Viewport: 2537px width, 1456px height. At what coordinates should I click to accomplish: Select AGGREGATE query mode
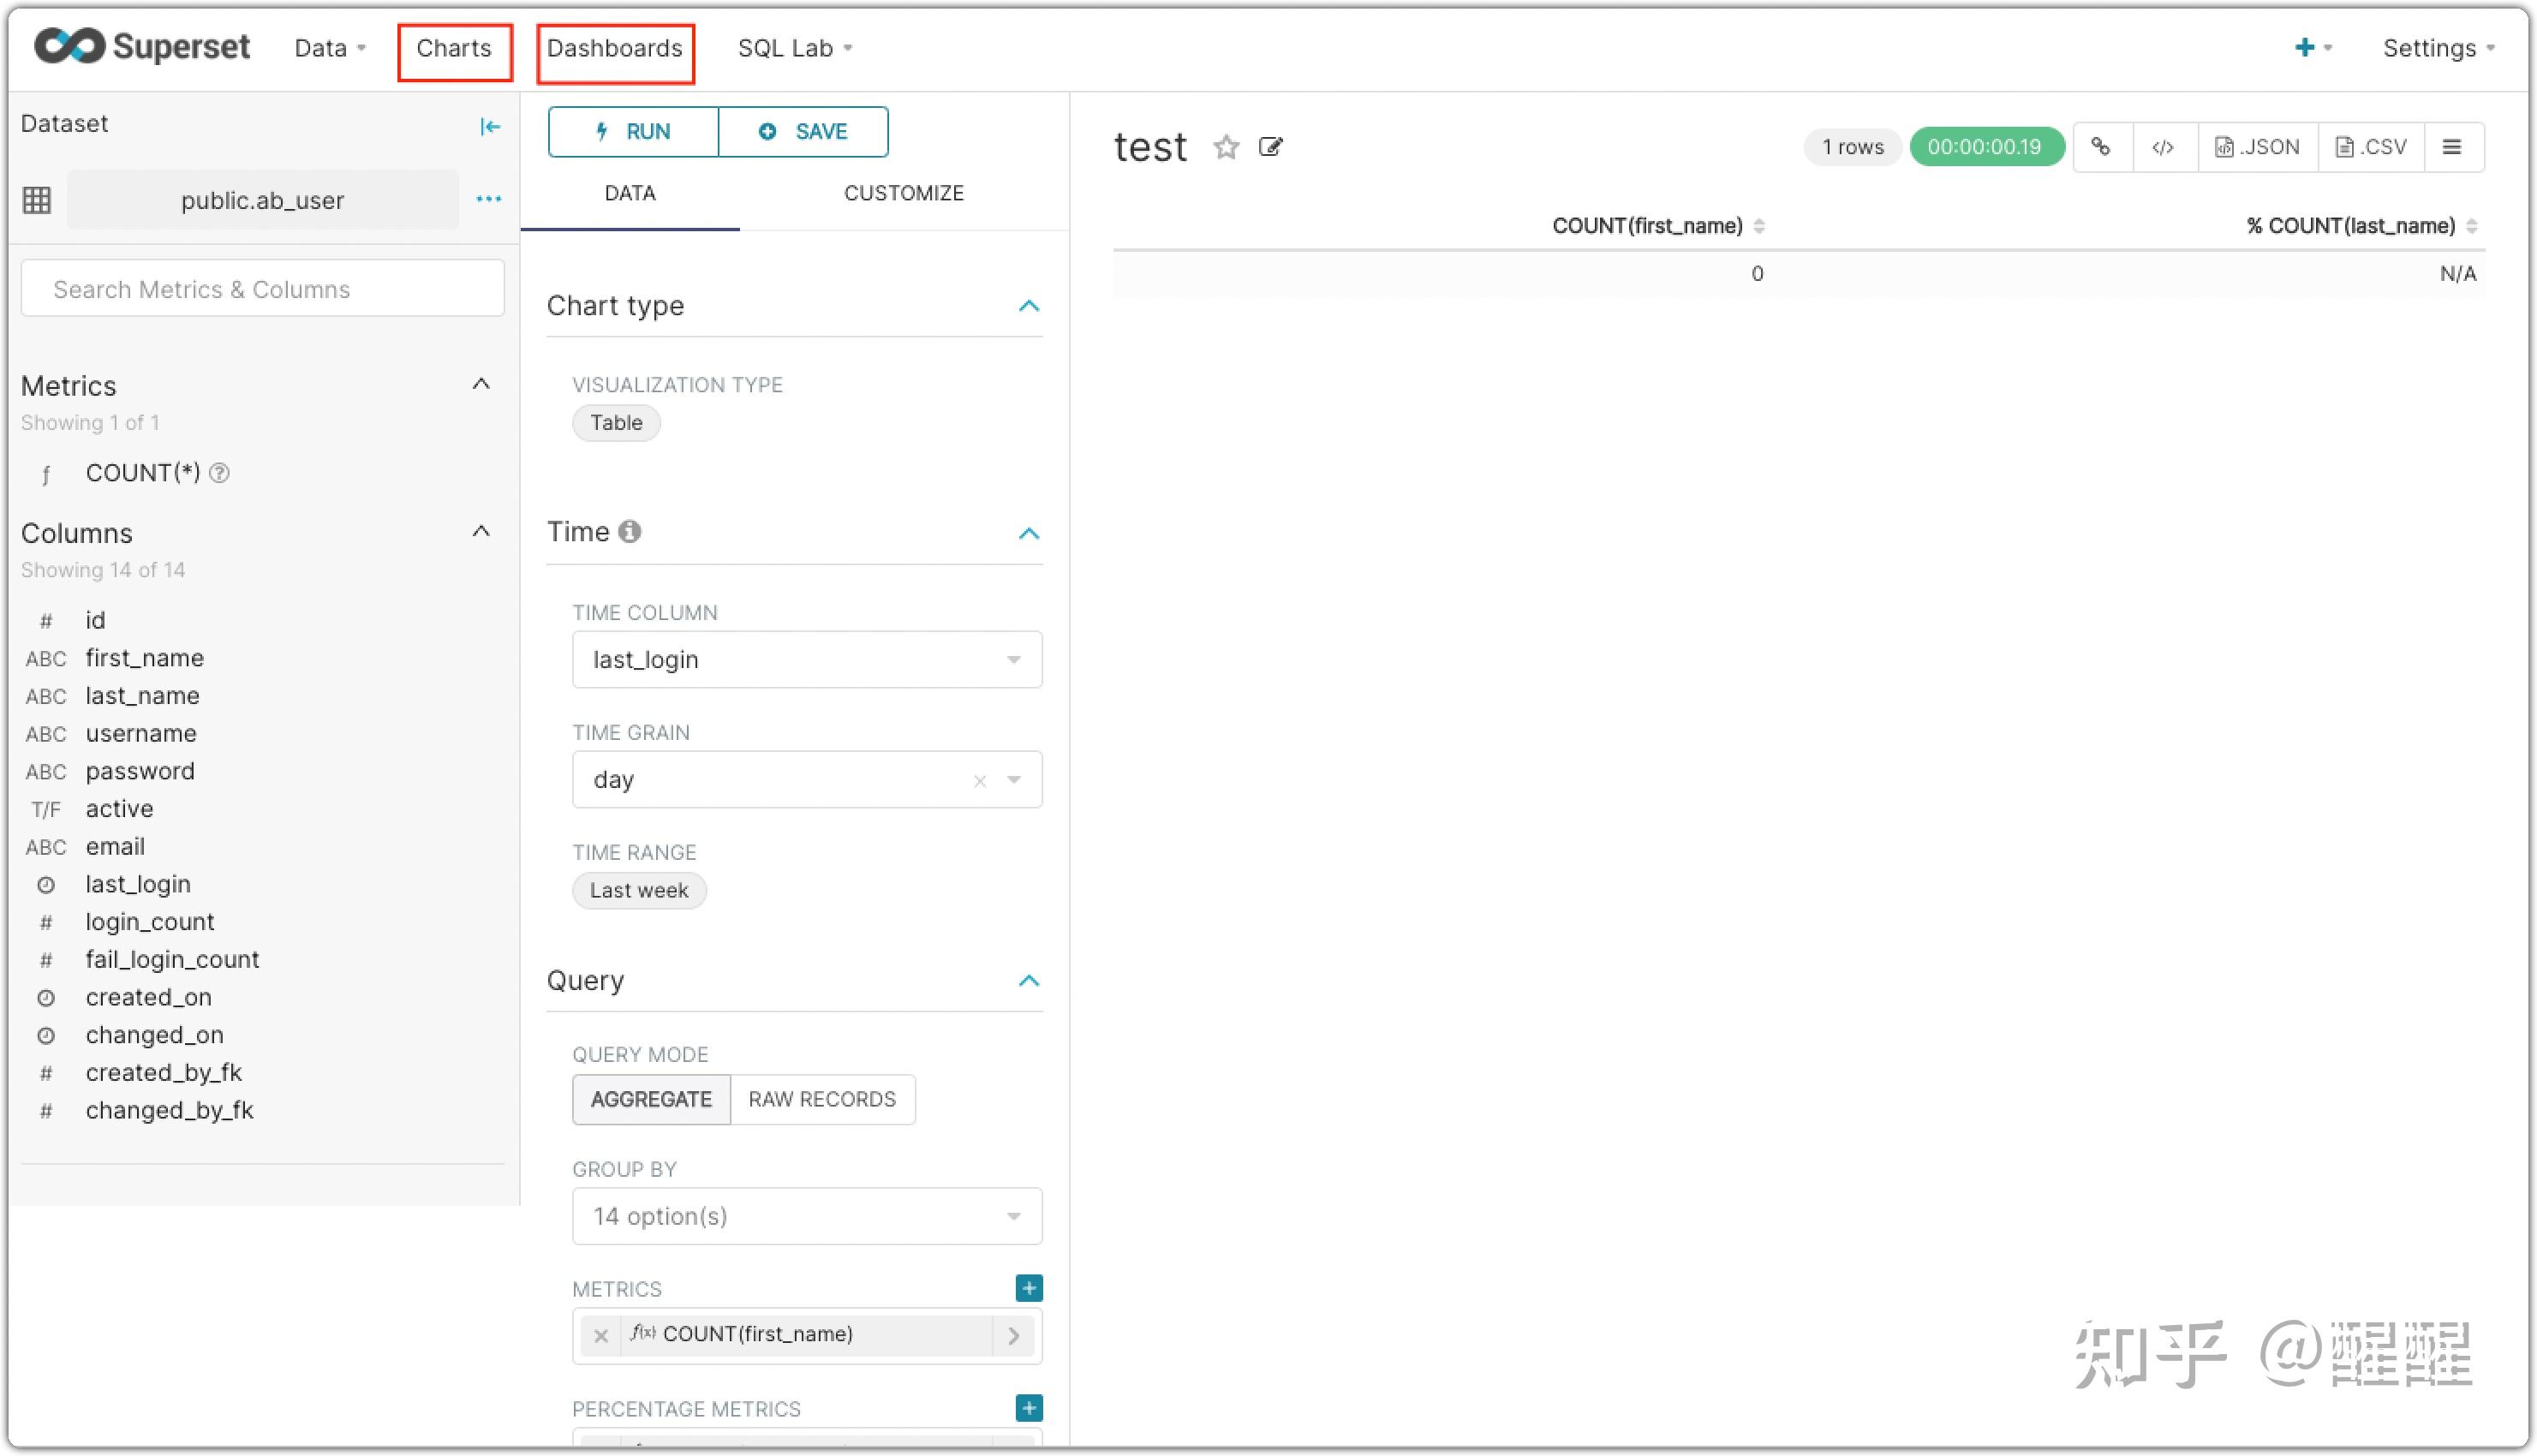click(651, 1099)
